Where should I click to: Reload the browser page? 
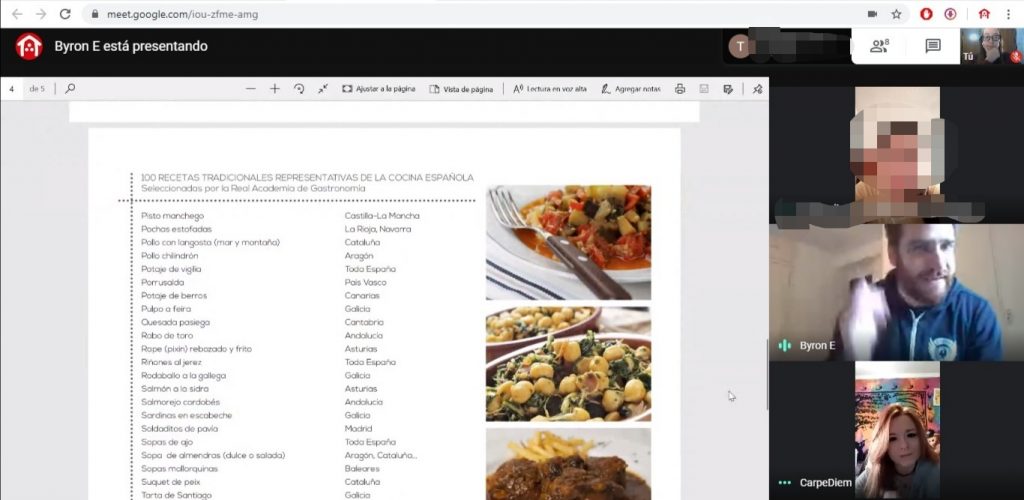[x=65, y=14]
